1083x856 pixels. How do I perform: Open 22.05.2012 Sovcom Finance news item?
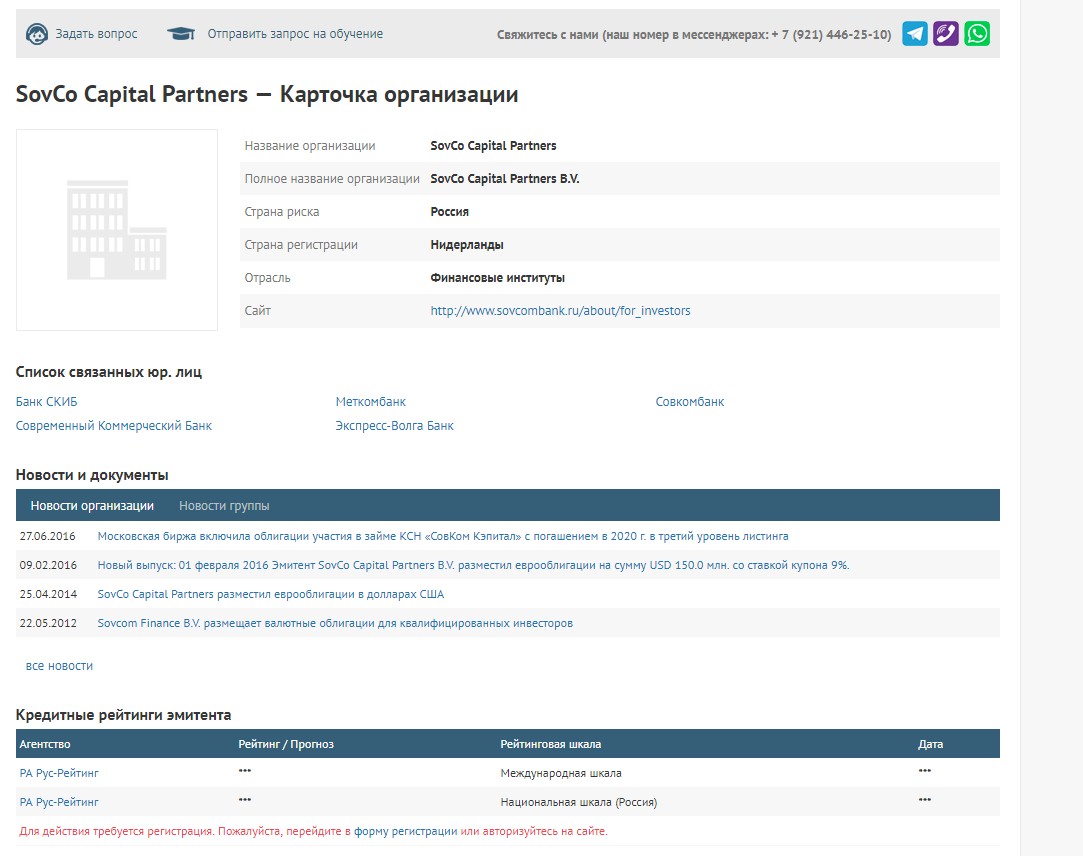[335, 623]
